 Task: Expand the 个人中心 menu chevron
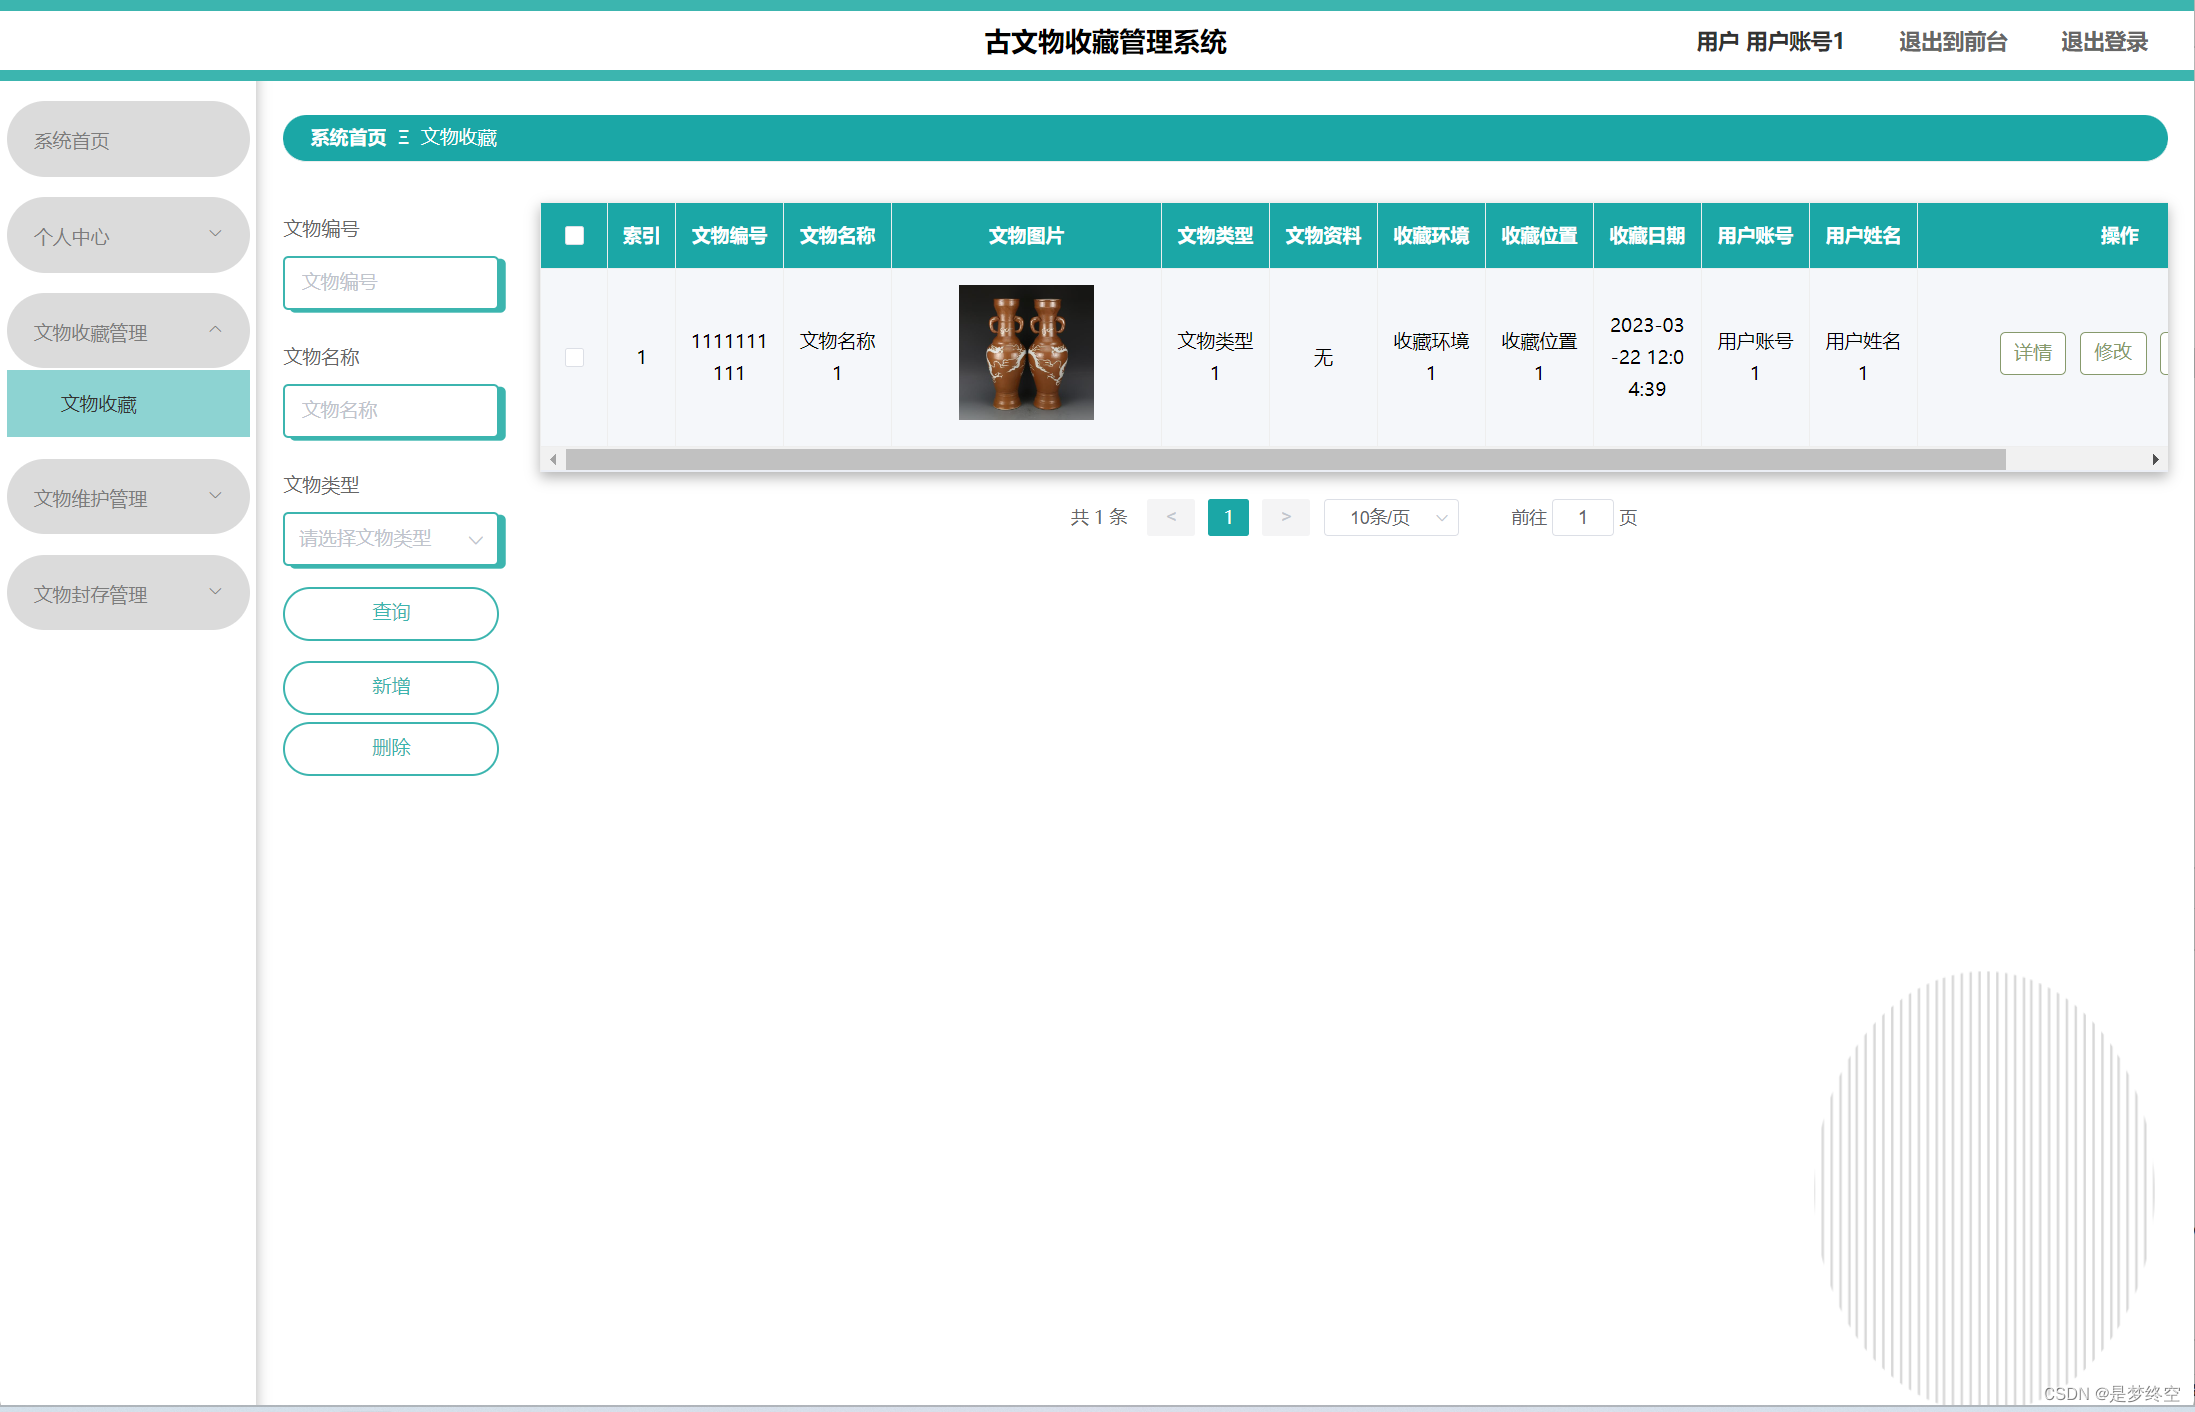tap(215, 234)
